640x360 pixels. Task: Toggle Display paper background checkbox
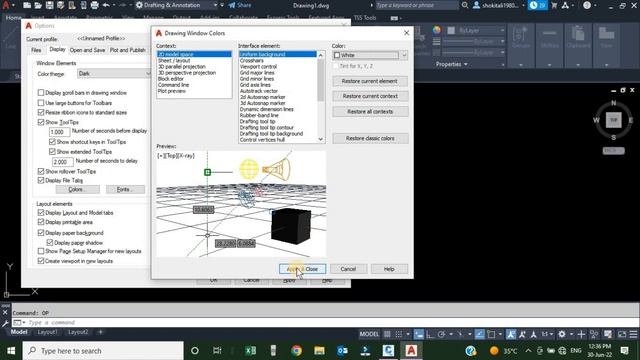(41, 233)
